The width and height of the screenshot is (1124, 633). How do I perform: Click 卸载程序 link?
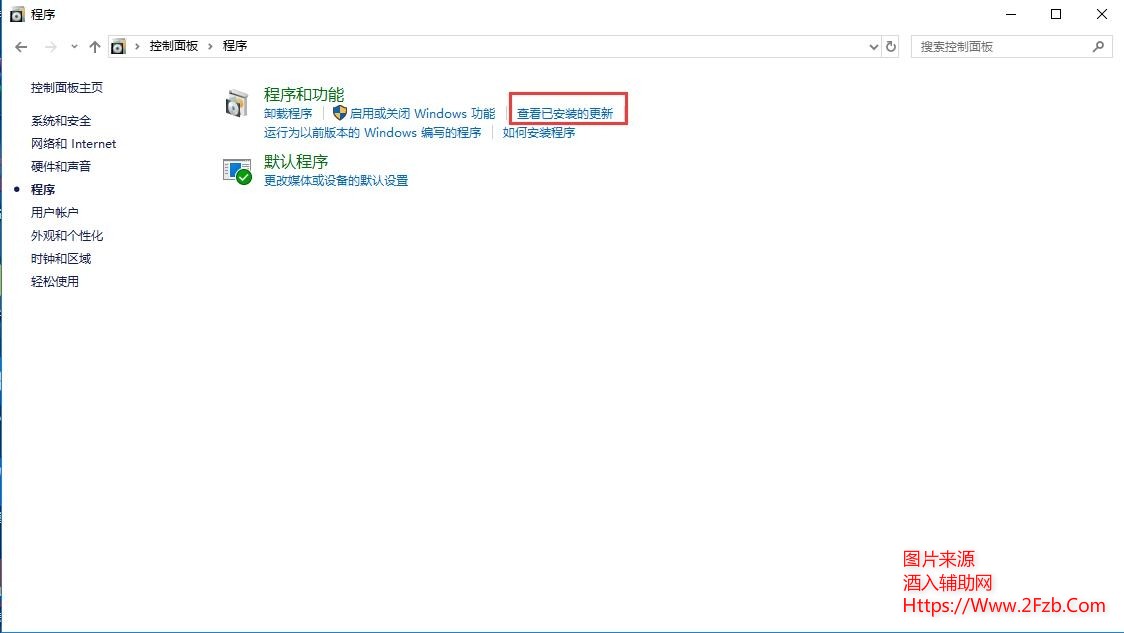pos(288,113)
